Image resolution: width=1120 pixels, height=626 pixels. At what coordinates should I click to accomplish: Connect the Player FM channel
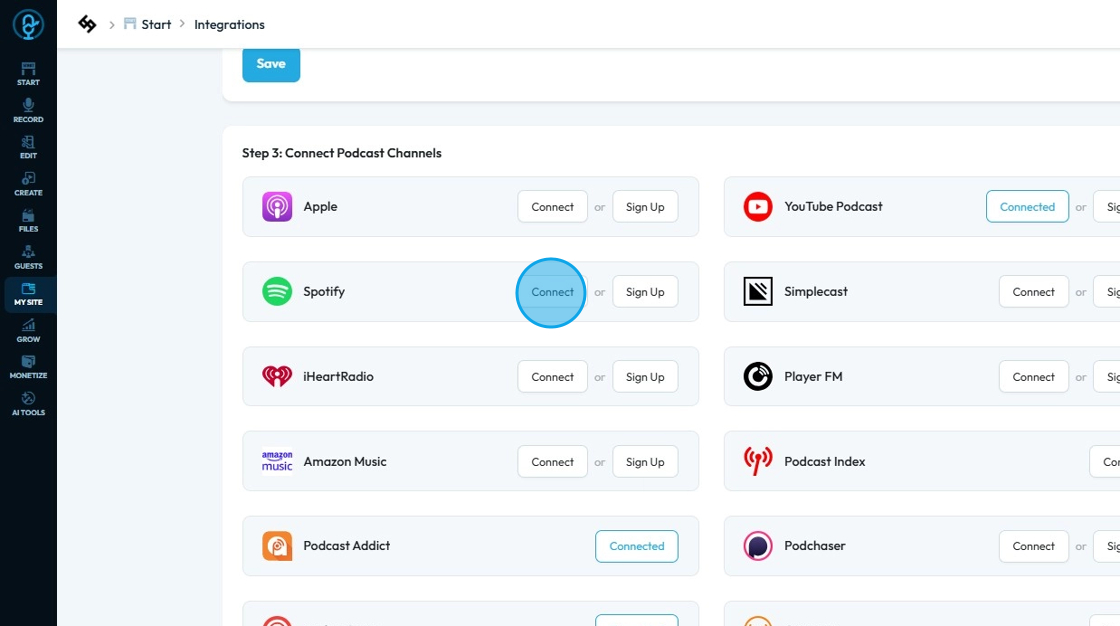(1034, 377)
